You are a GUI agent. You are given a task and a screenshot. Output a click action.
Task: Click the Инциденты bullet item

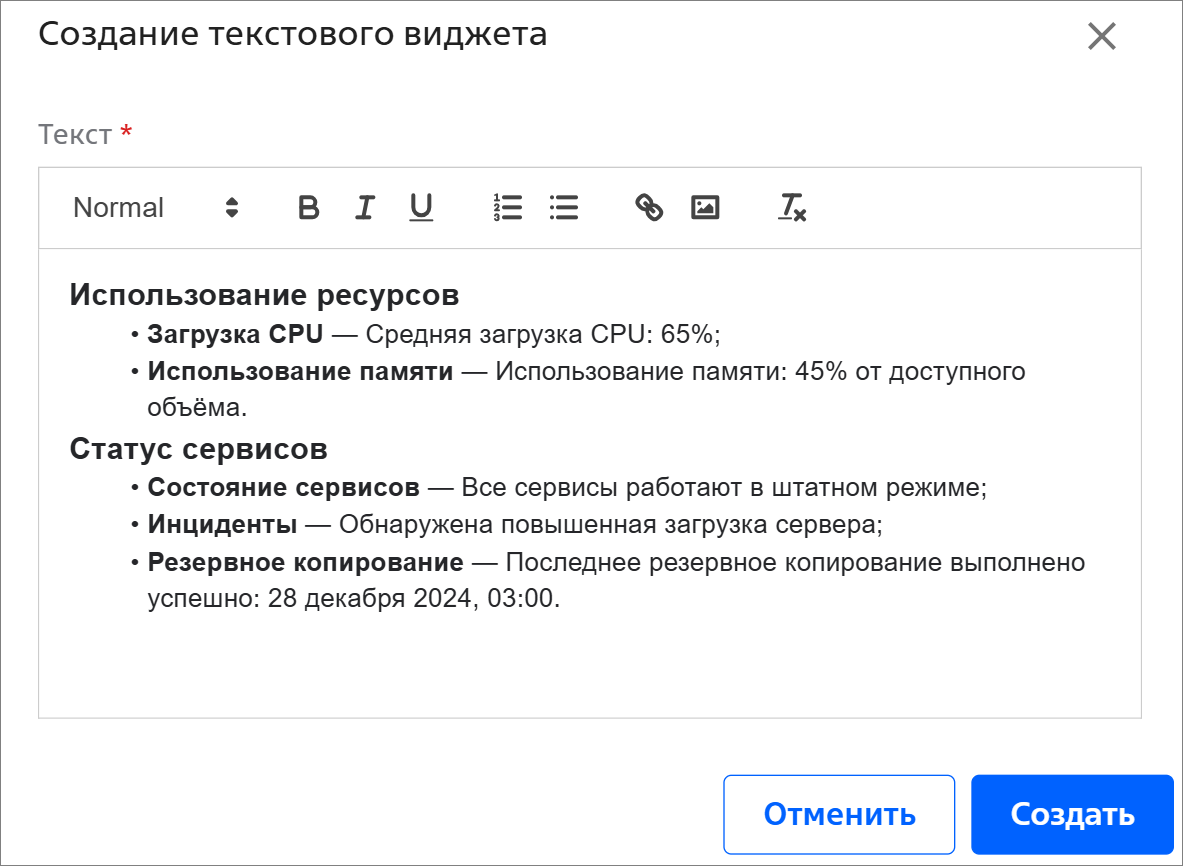coord(515,524)
